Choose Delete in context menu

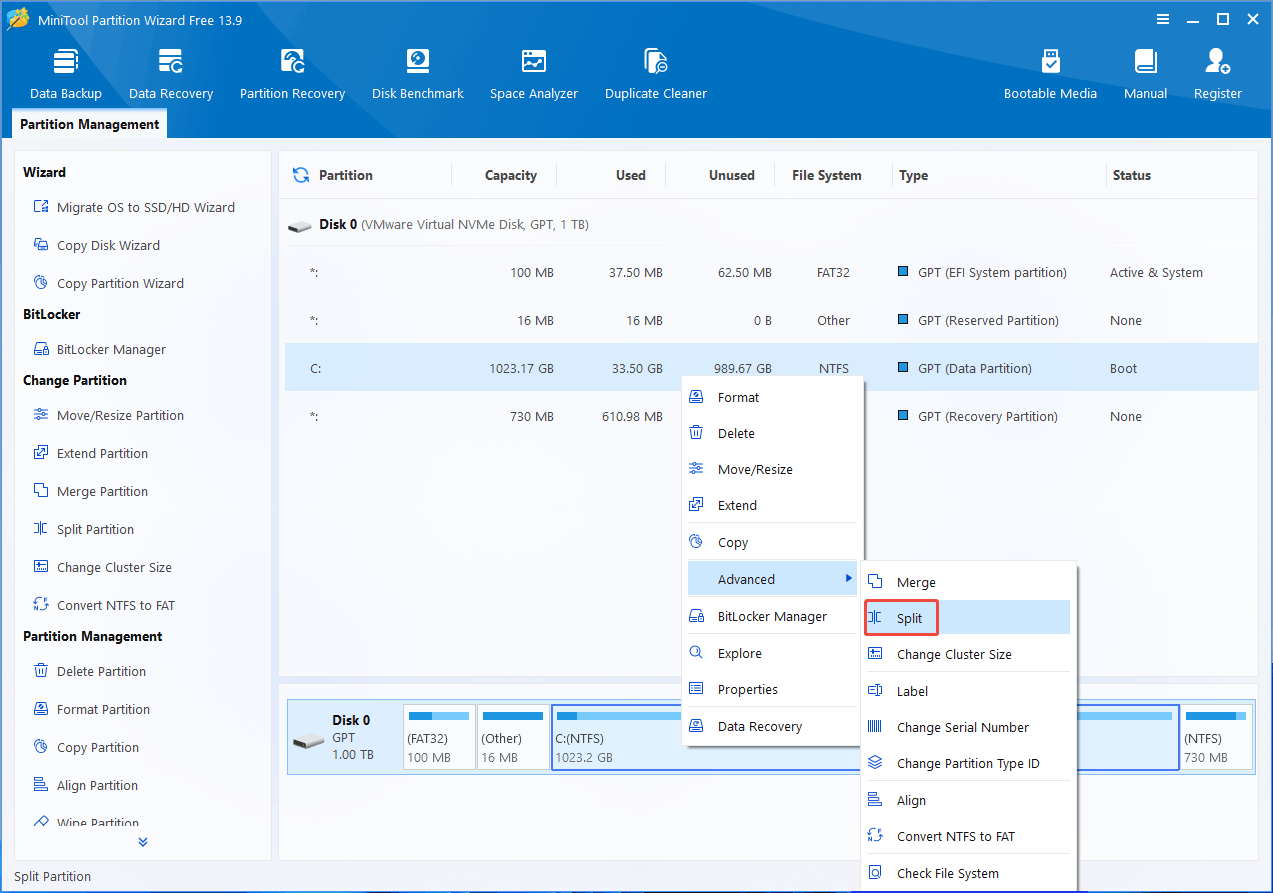(x=772, y=433)
